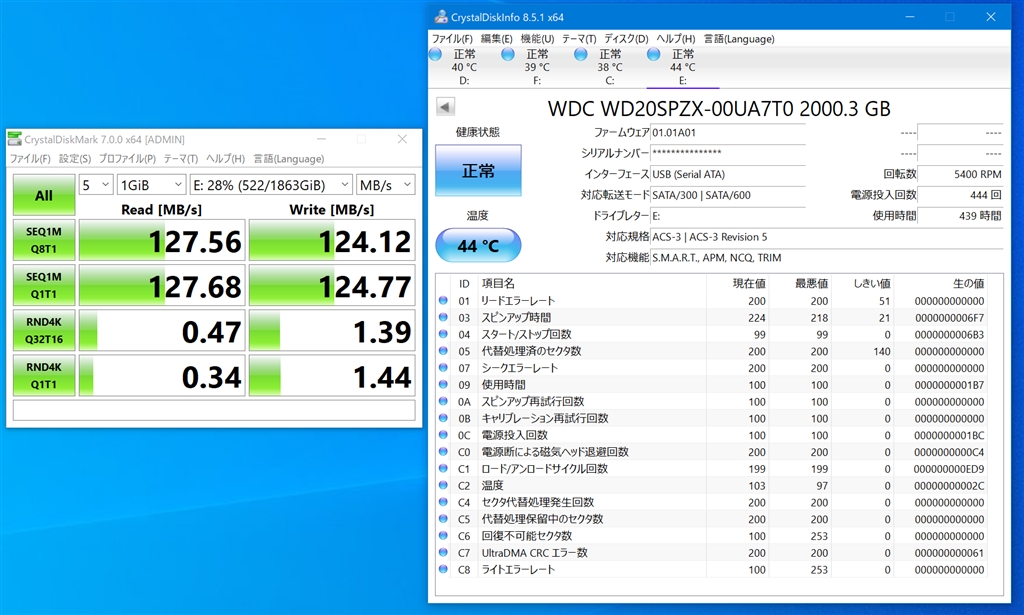
Task: Click the 44 °C temperature button
Action: pos(478,245)
